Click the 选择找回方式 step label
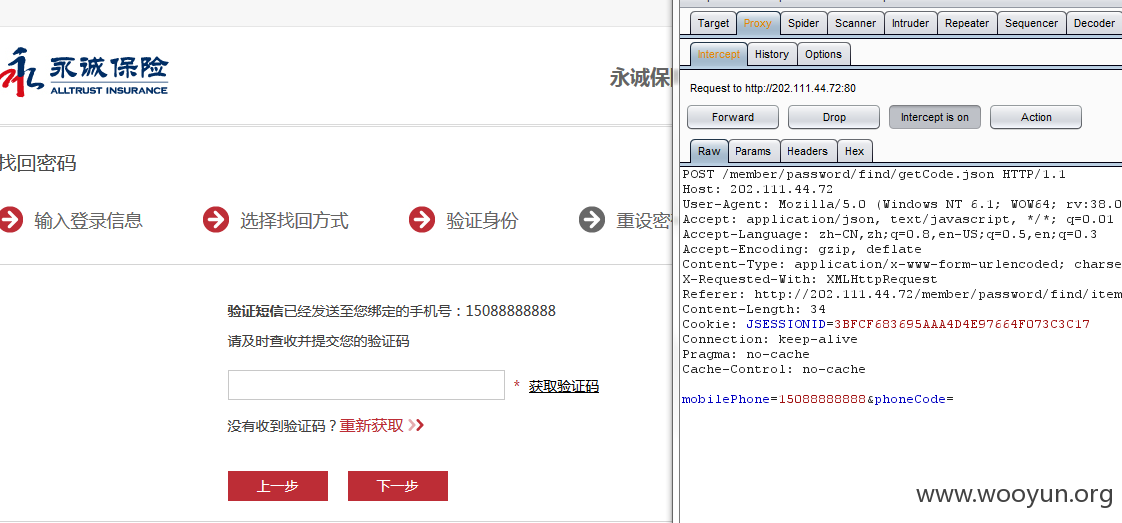 point(294,220)
